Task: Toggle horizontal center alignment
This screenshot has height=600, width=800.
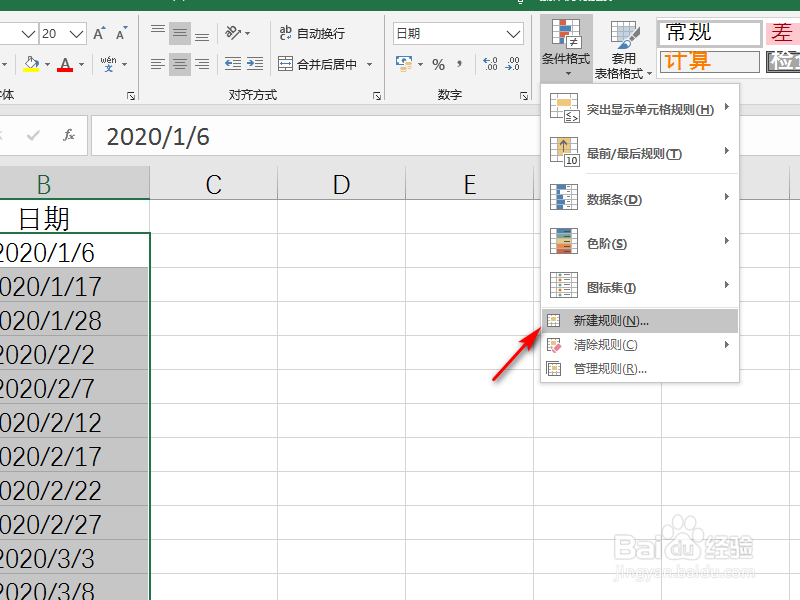Action: [x=180, y=64]
